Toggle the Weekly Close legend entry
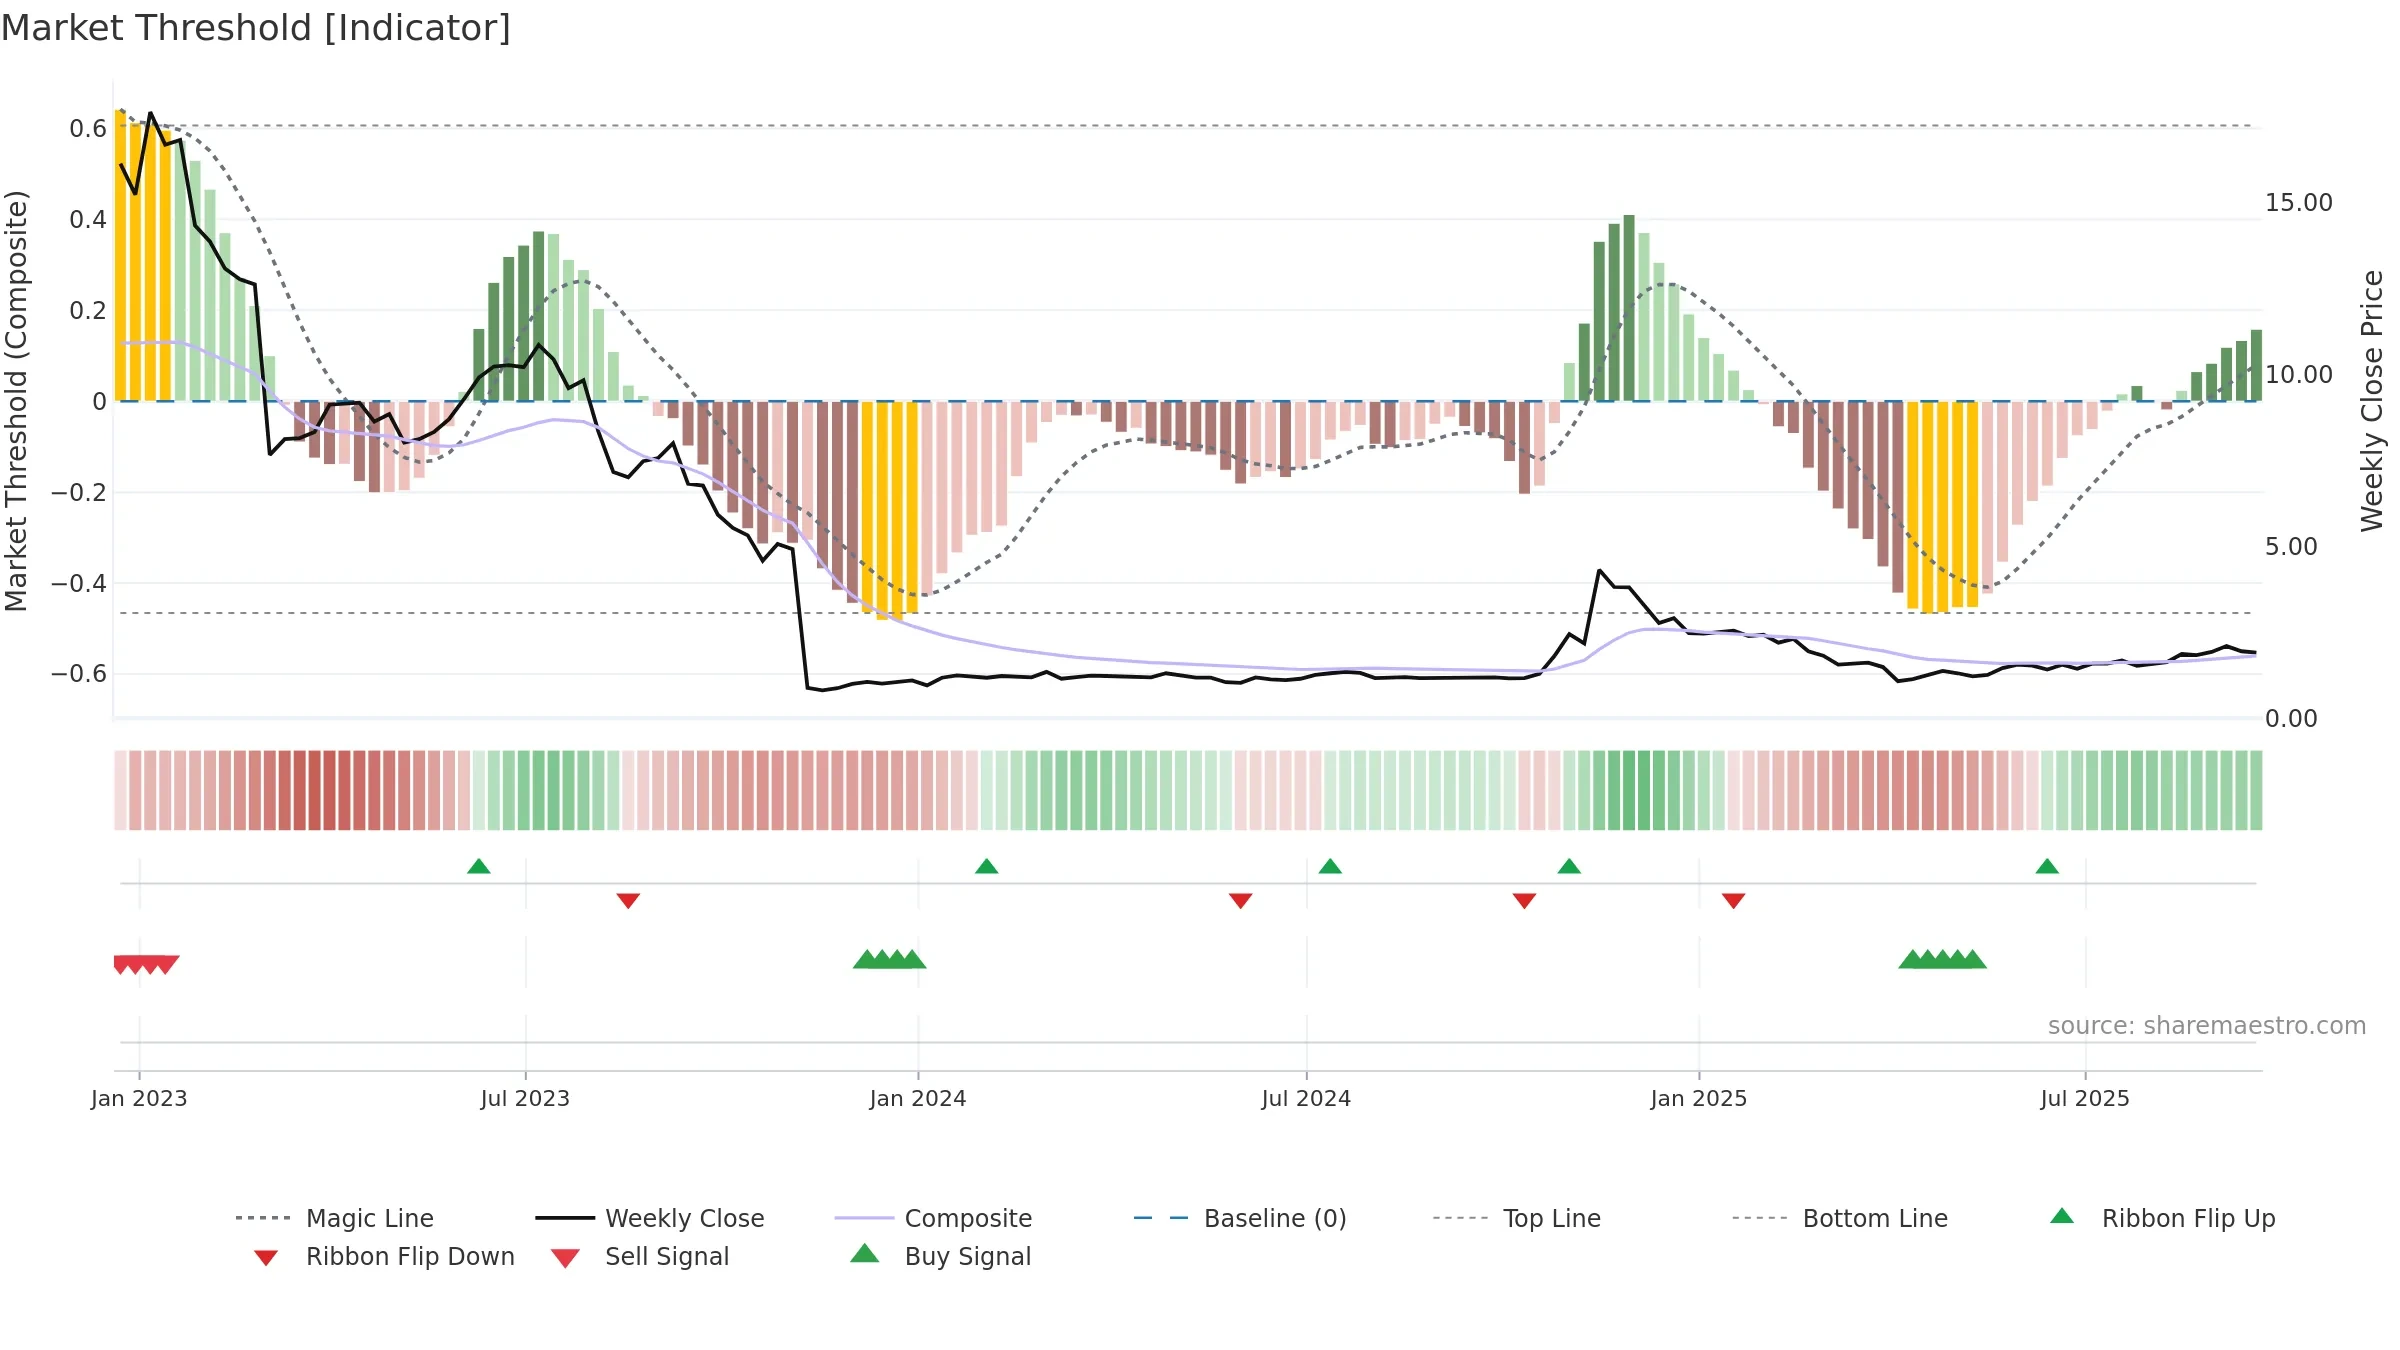 (650, 1218)
